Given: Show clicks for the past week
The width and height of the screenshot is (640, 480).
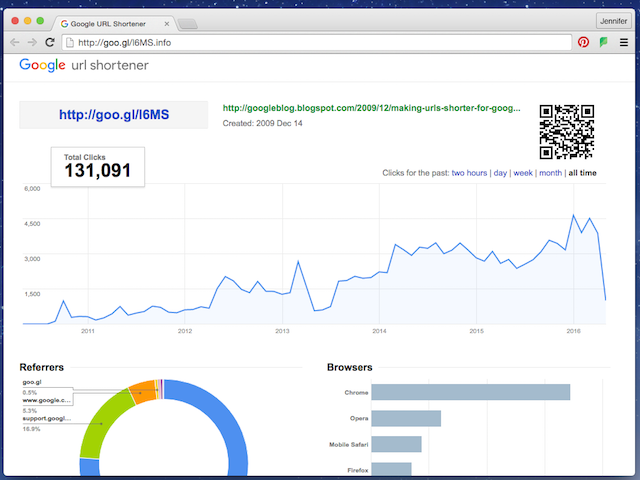Looking at the screenshot, I should click(523, 173).
